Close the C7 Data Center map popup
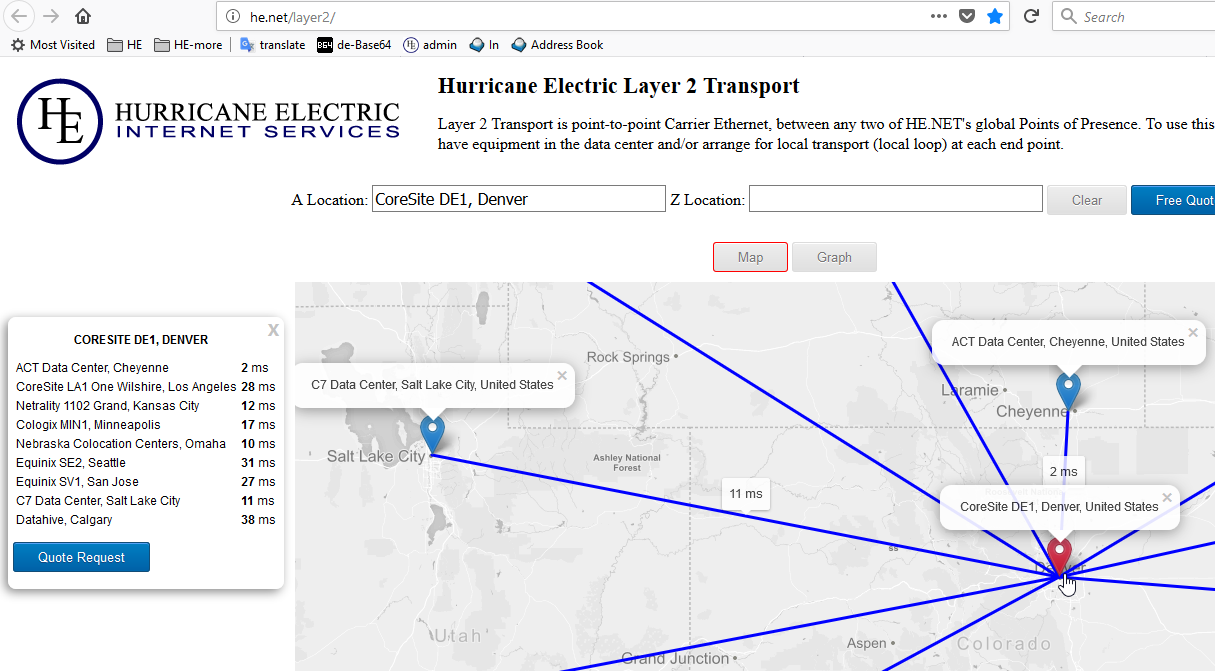The width and height of the screenshot is (1215, 671). pyautogui.click(x=562, y=376)
